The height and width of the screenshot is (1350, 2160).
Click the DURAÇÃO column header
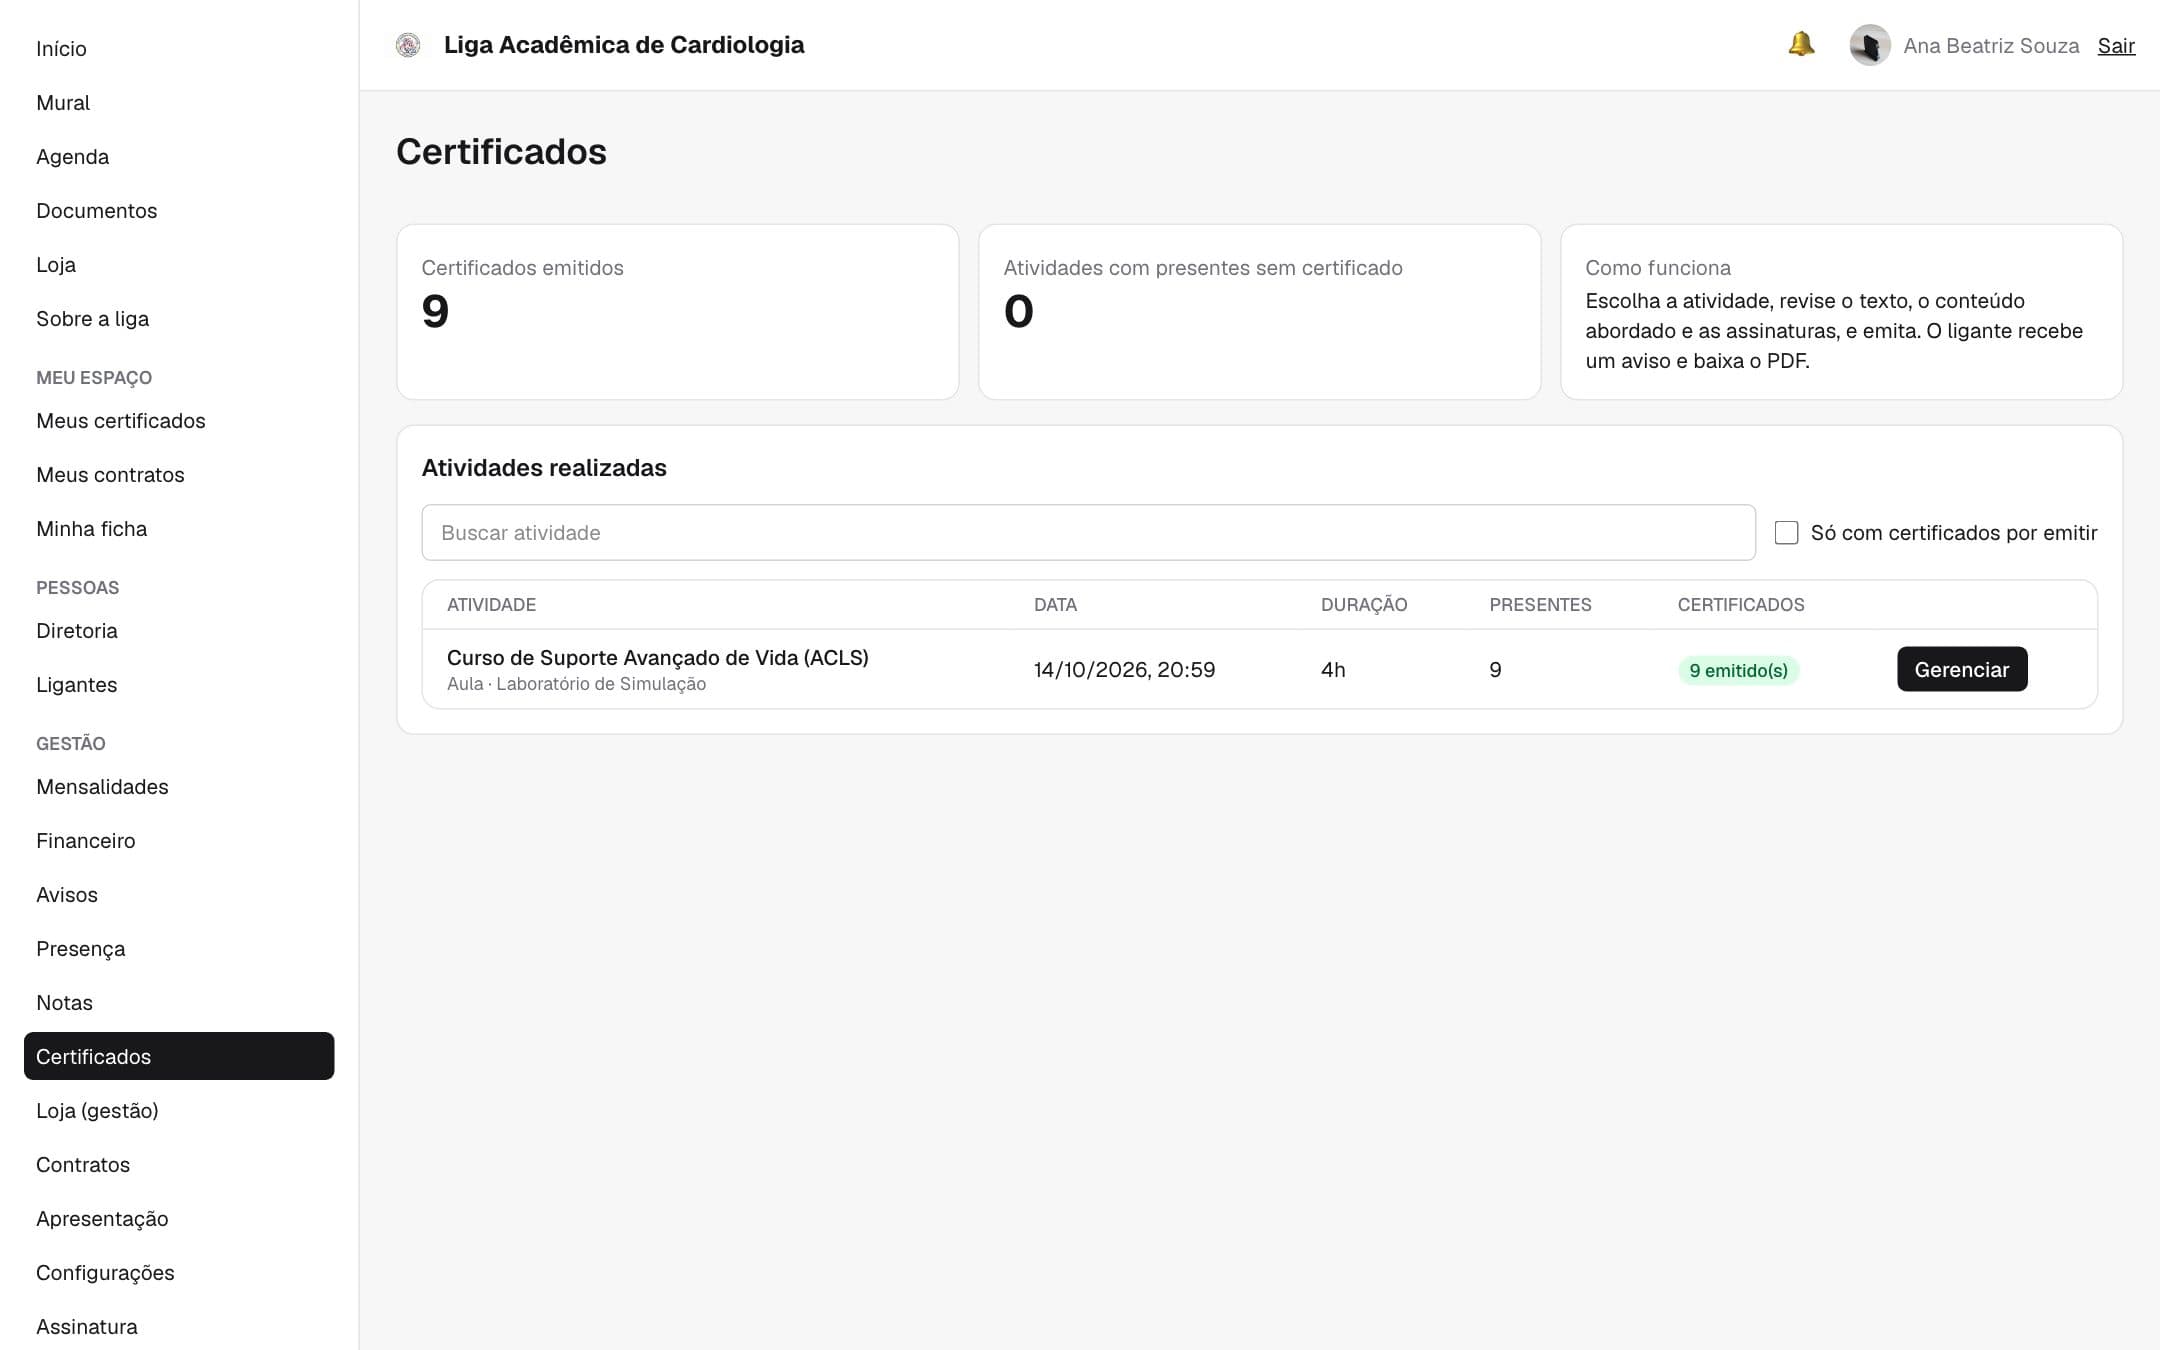click(x=1364, y=604)
